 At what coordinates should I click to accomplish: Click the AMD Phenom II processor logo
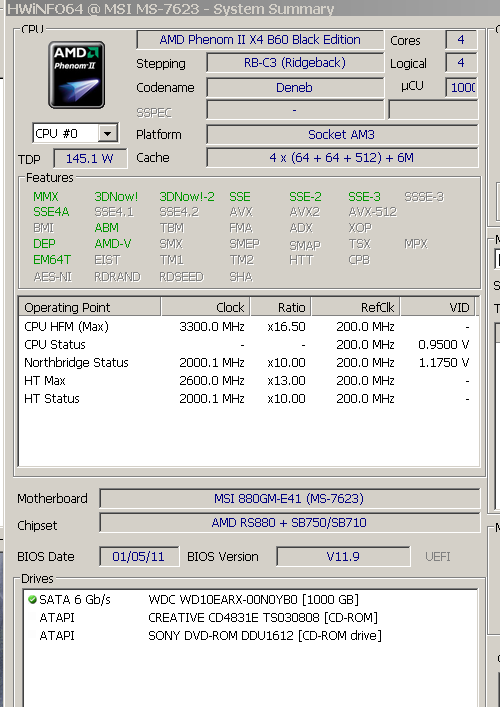pos(77,75)
